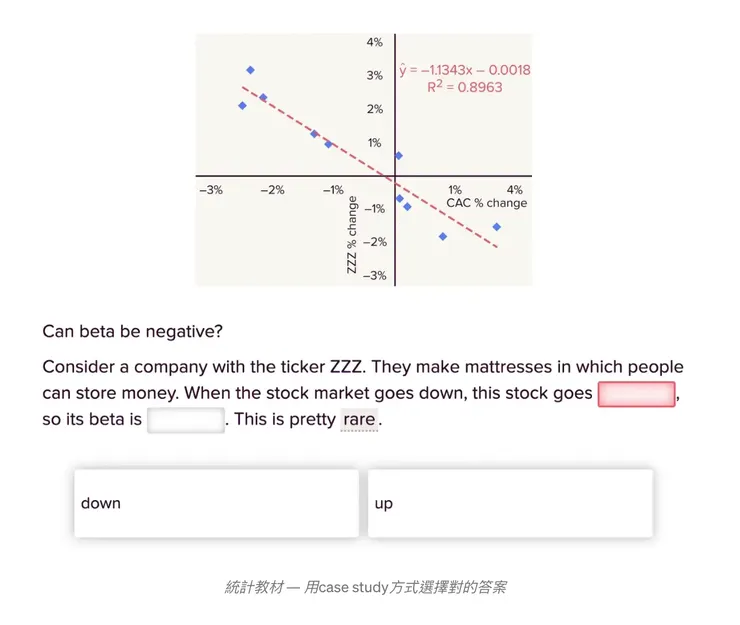Click the regression equation above the chart
The width and height of the screenshot is (740, 625).
click(465, 70)
